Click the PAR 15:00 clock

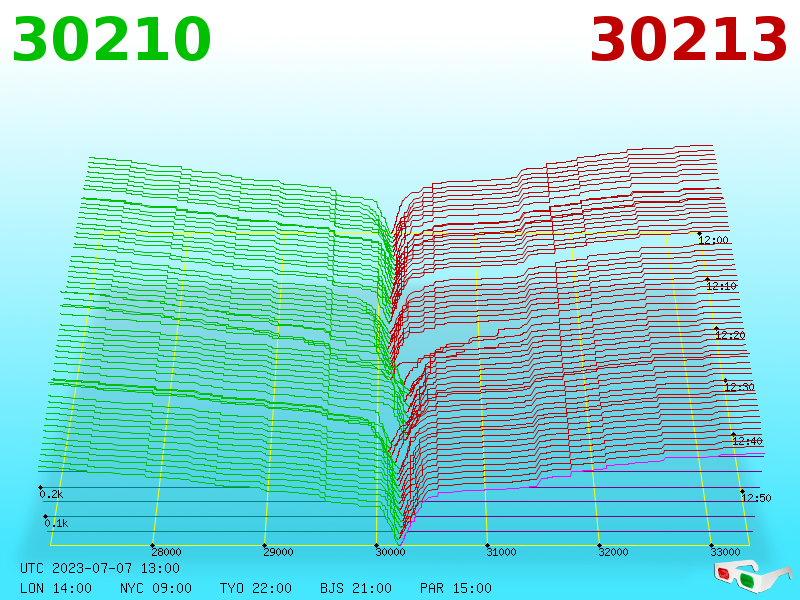[x=456, y=588]
